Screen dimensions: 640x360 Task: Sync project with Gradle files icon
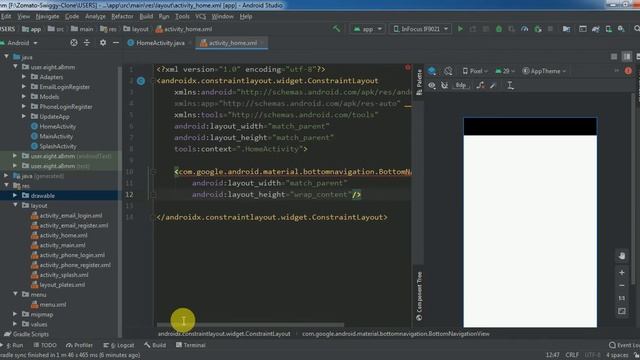click(596, 29)
